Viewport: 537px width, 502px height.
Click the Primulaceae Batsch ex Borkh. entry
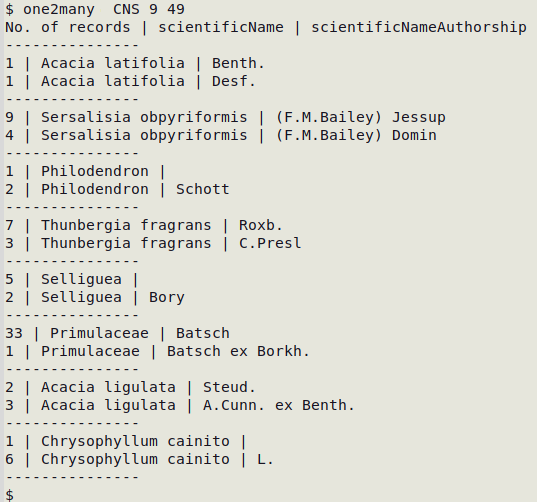point(158,351)
